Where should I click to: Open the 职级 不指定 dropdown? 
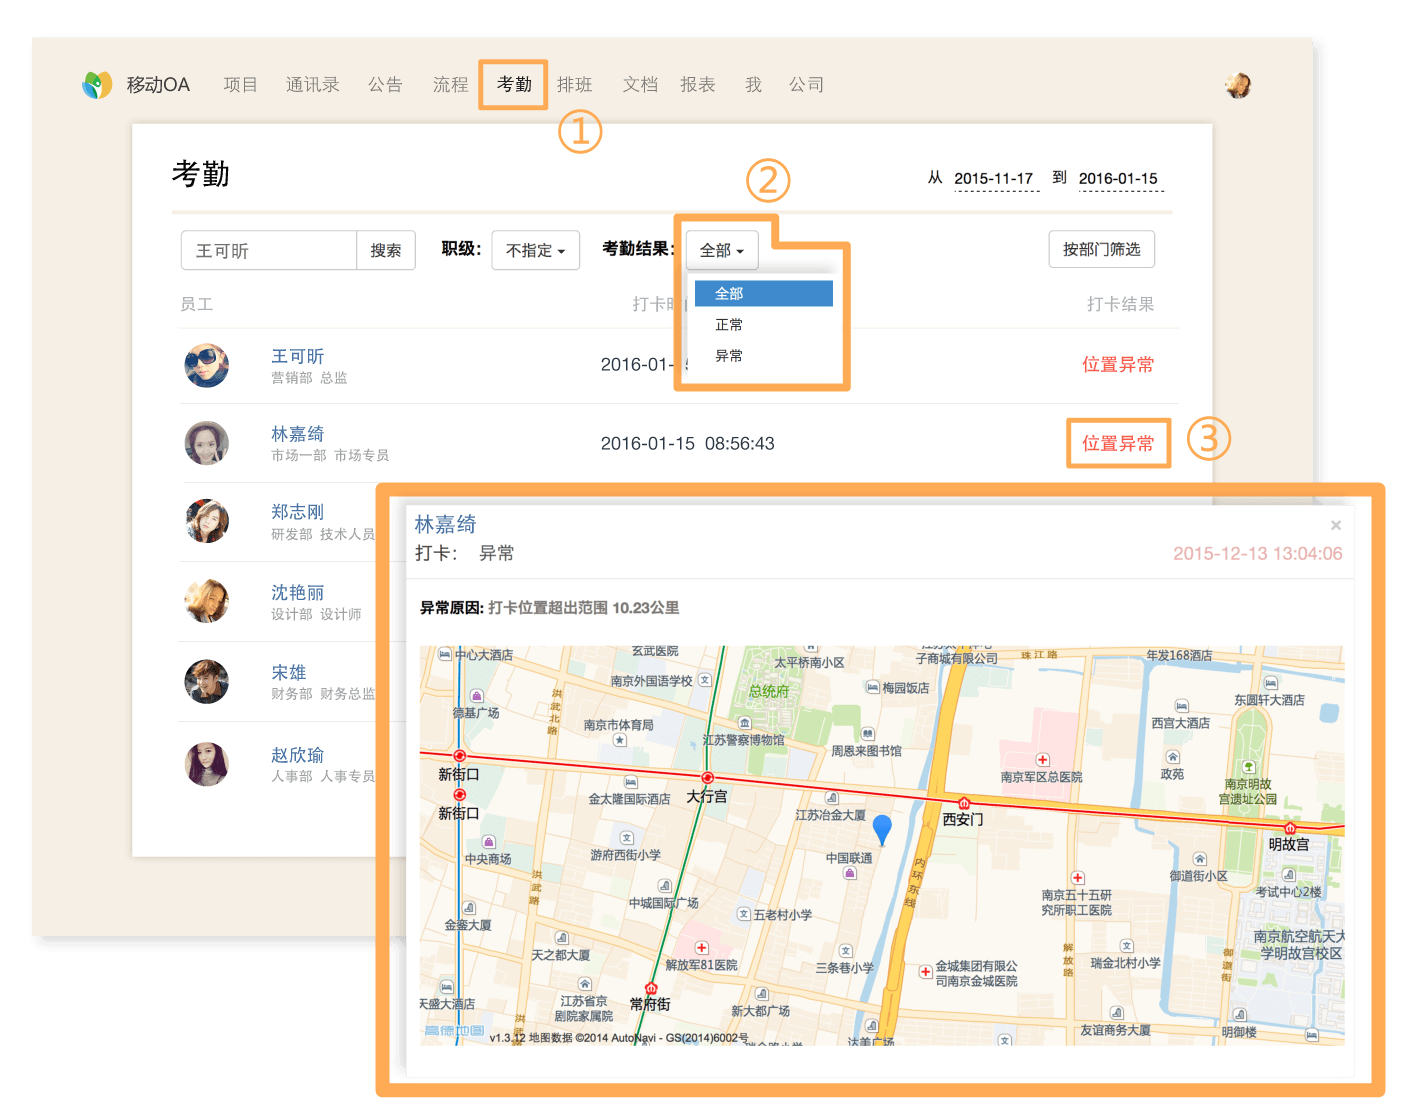tap(535, 250)
